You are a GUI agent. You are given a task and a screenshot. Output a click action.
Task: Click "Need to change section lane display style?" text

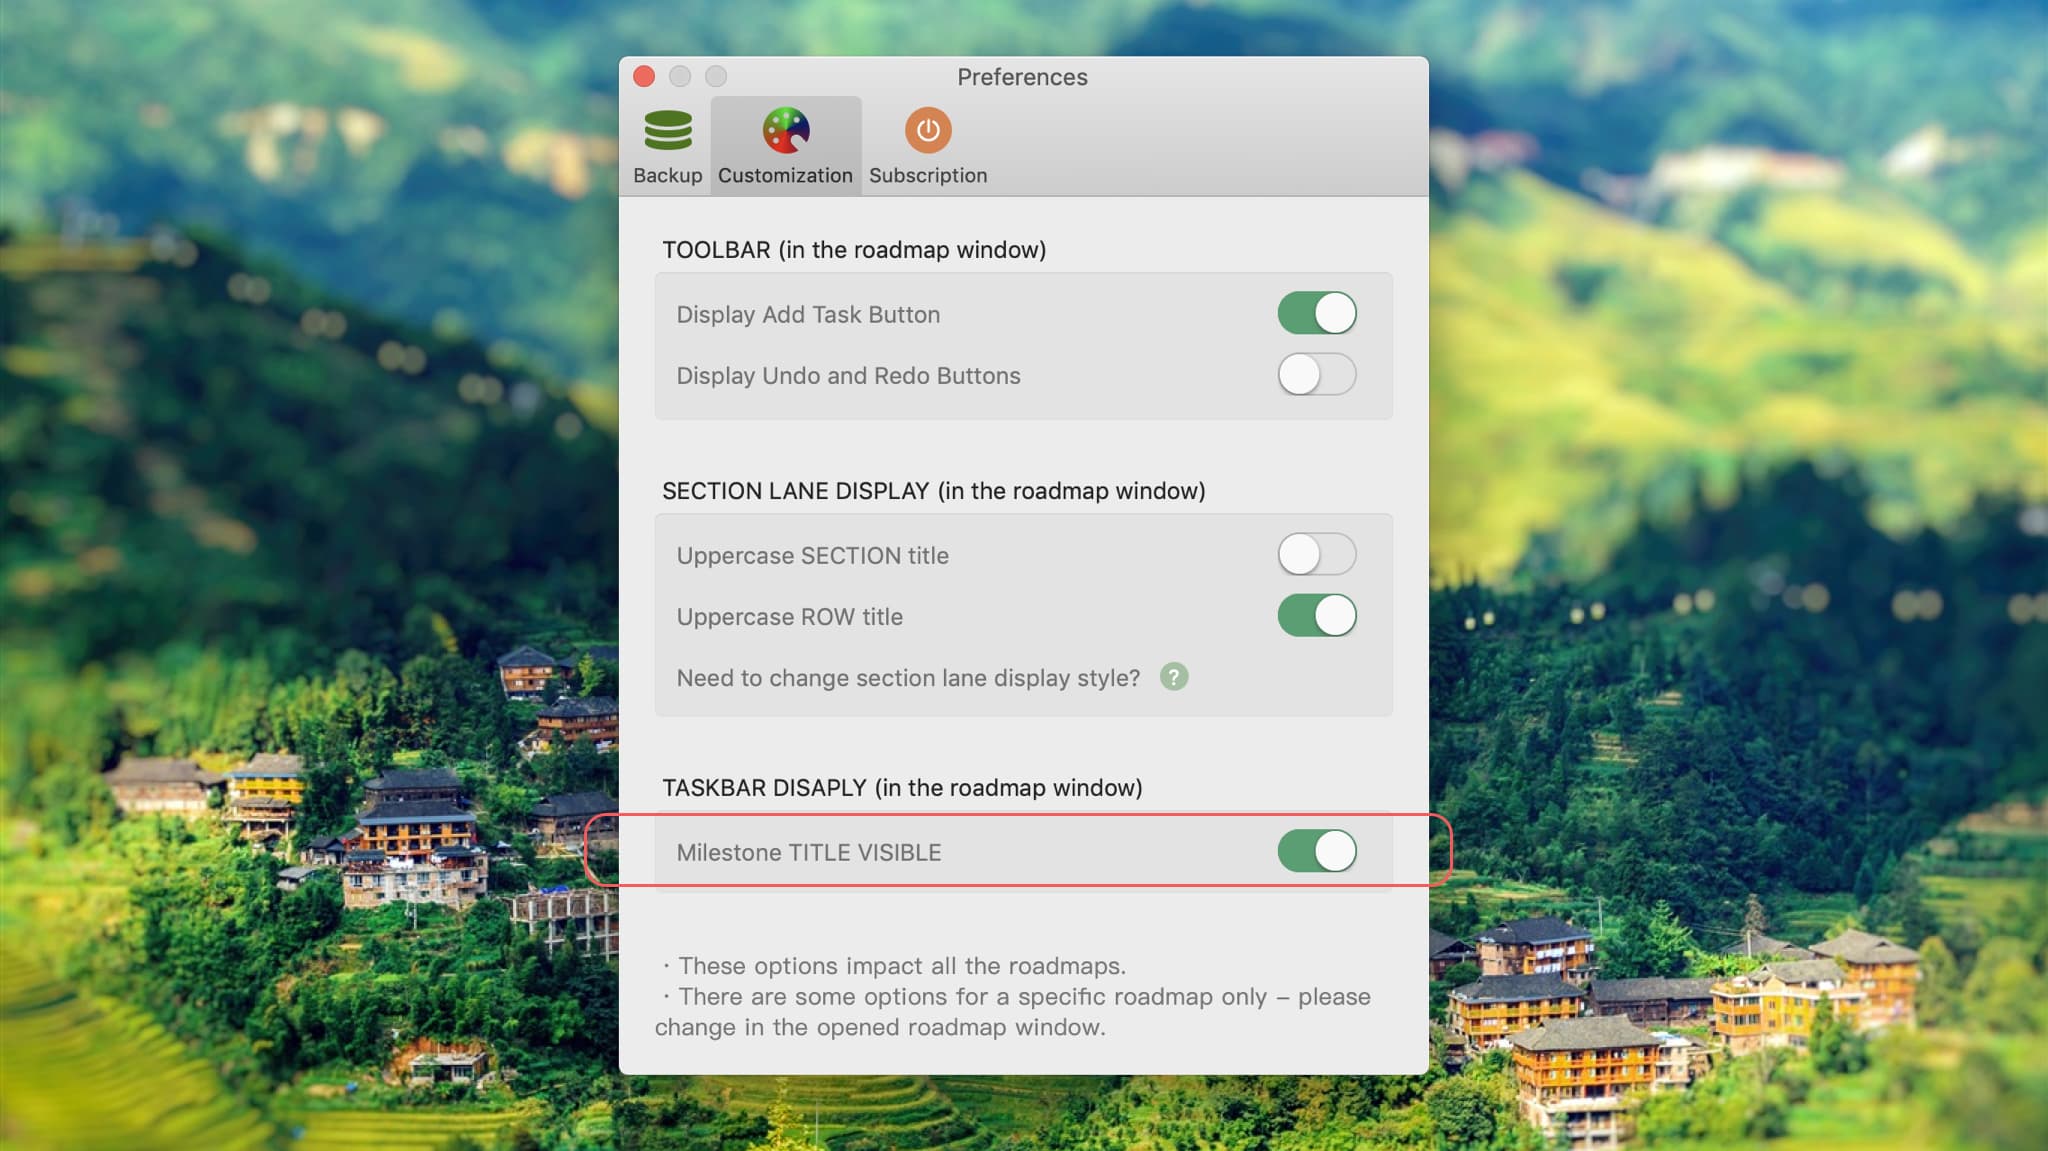coord(908,678)
